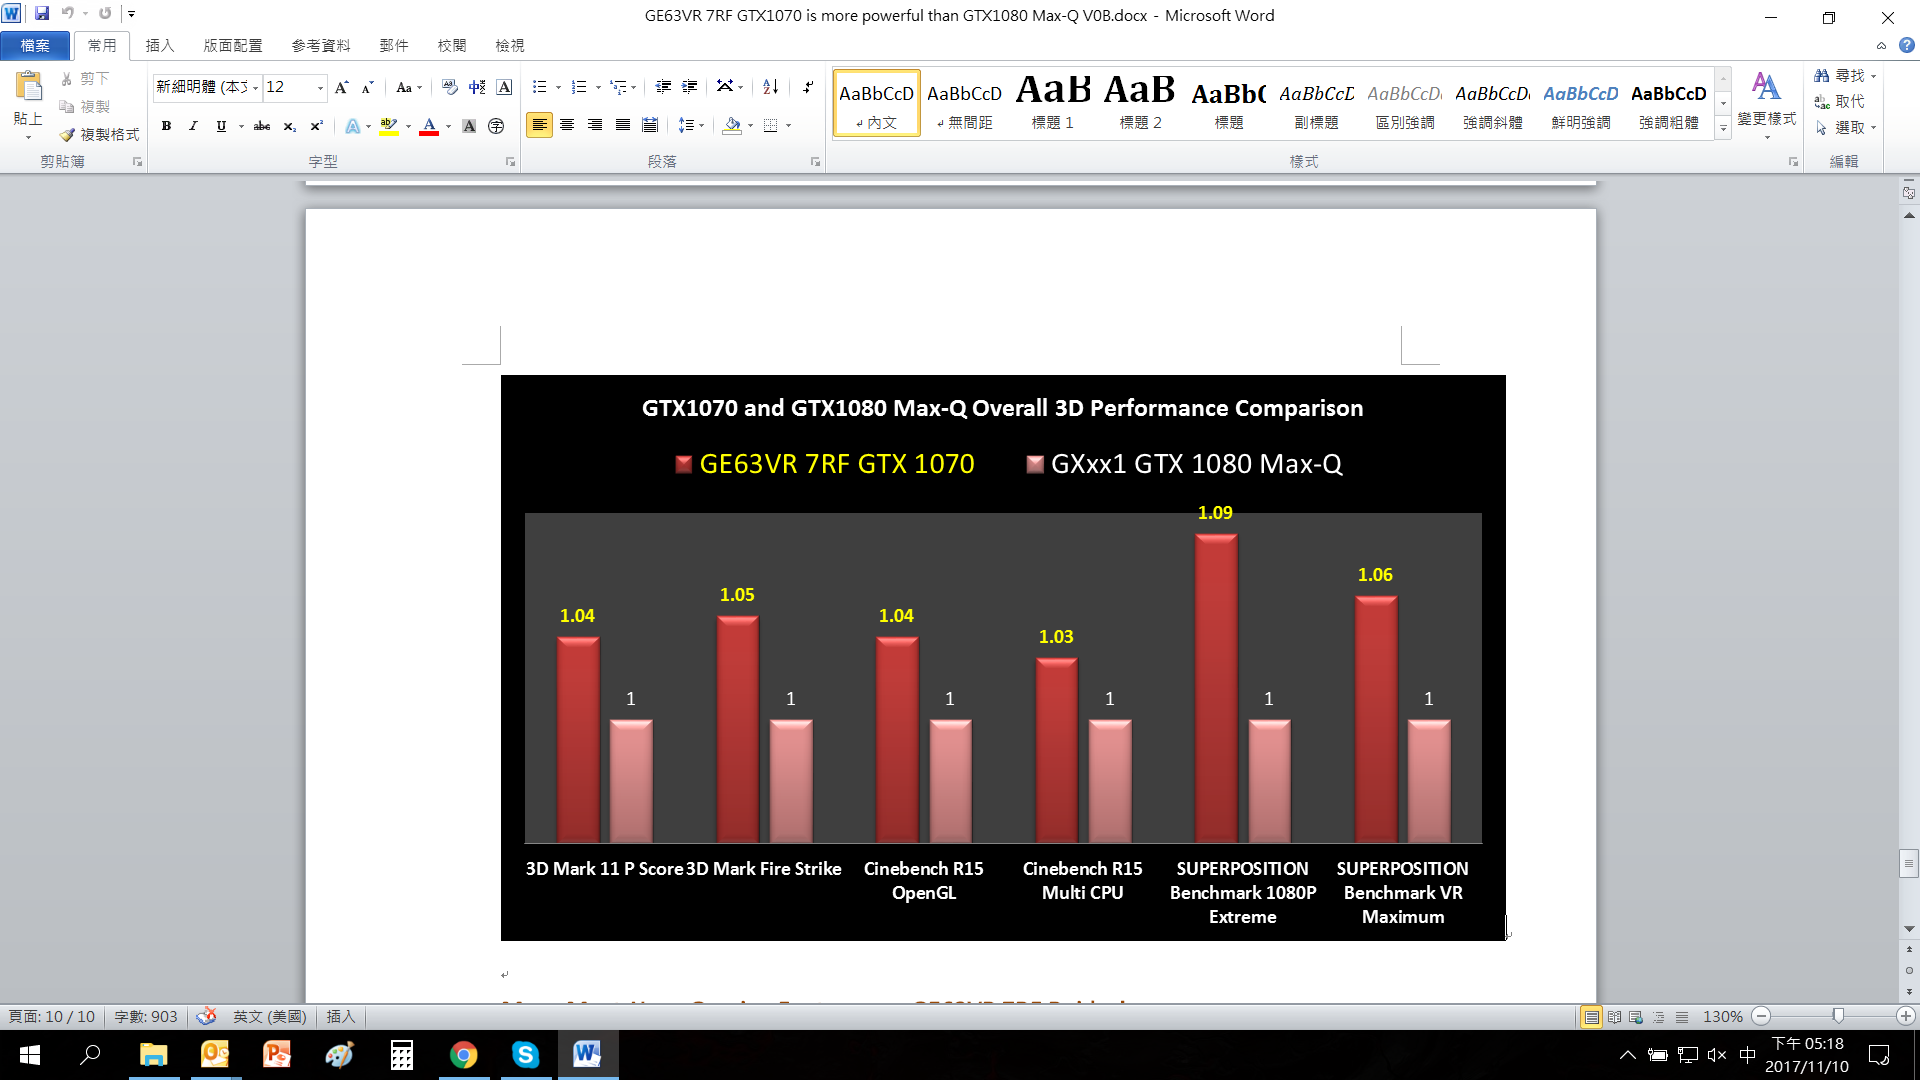Toggle Bold formatting
Screen dimensions: 1920x1080
(x=166, y=126)
